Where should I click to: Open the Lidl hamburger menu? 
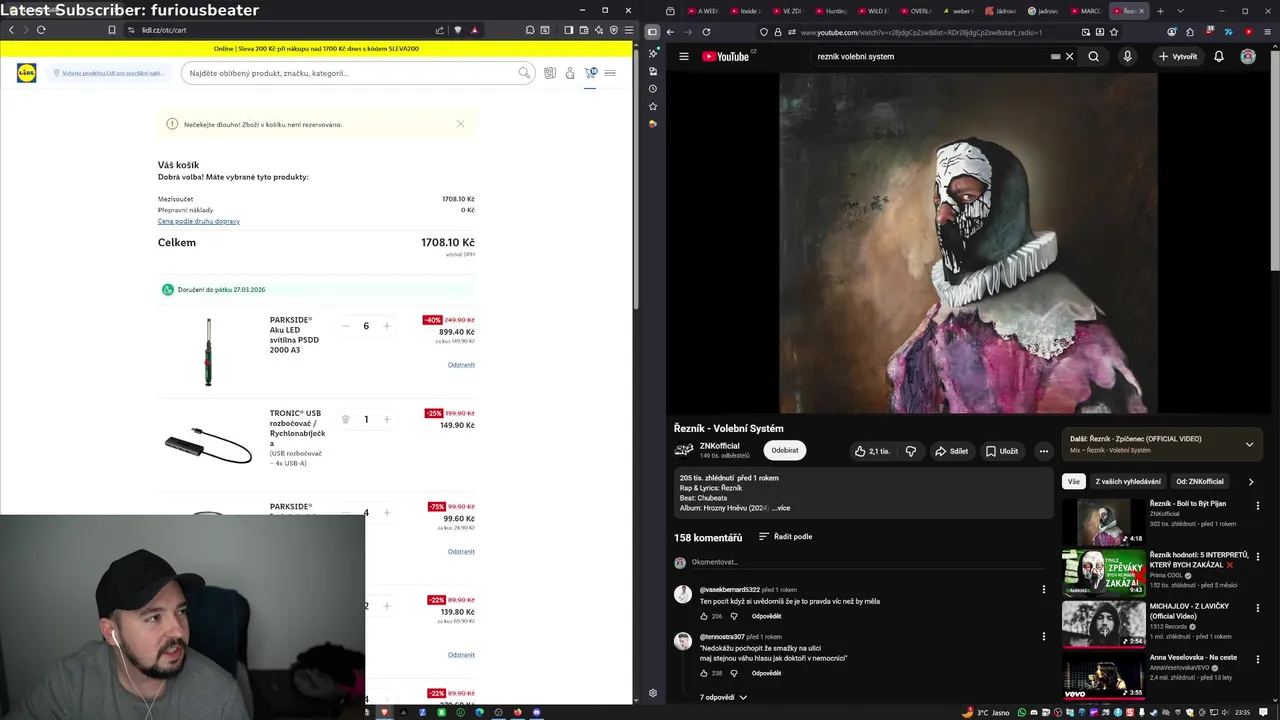[610, 73]
